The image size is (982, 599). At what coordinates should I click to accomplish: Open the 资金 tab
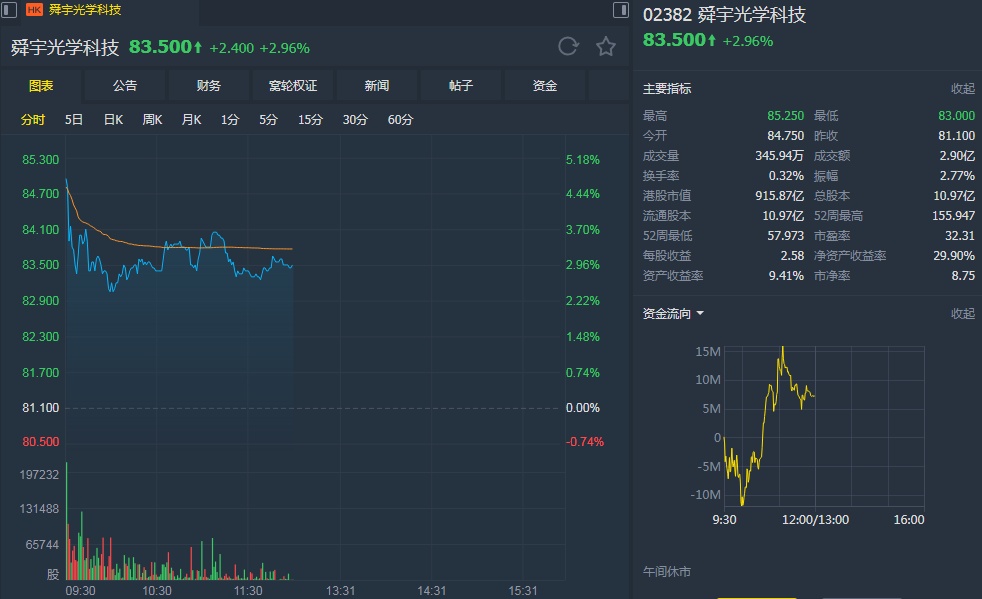545,86
